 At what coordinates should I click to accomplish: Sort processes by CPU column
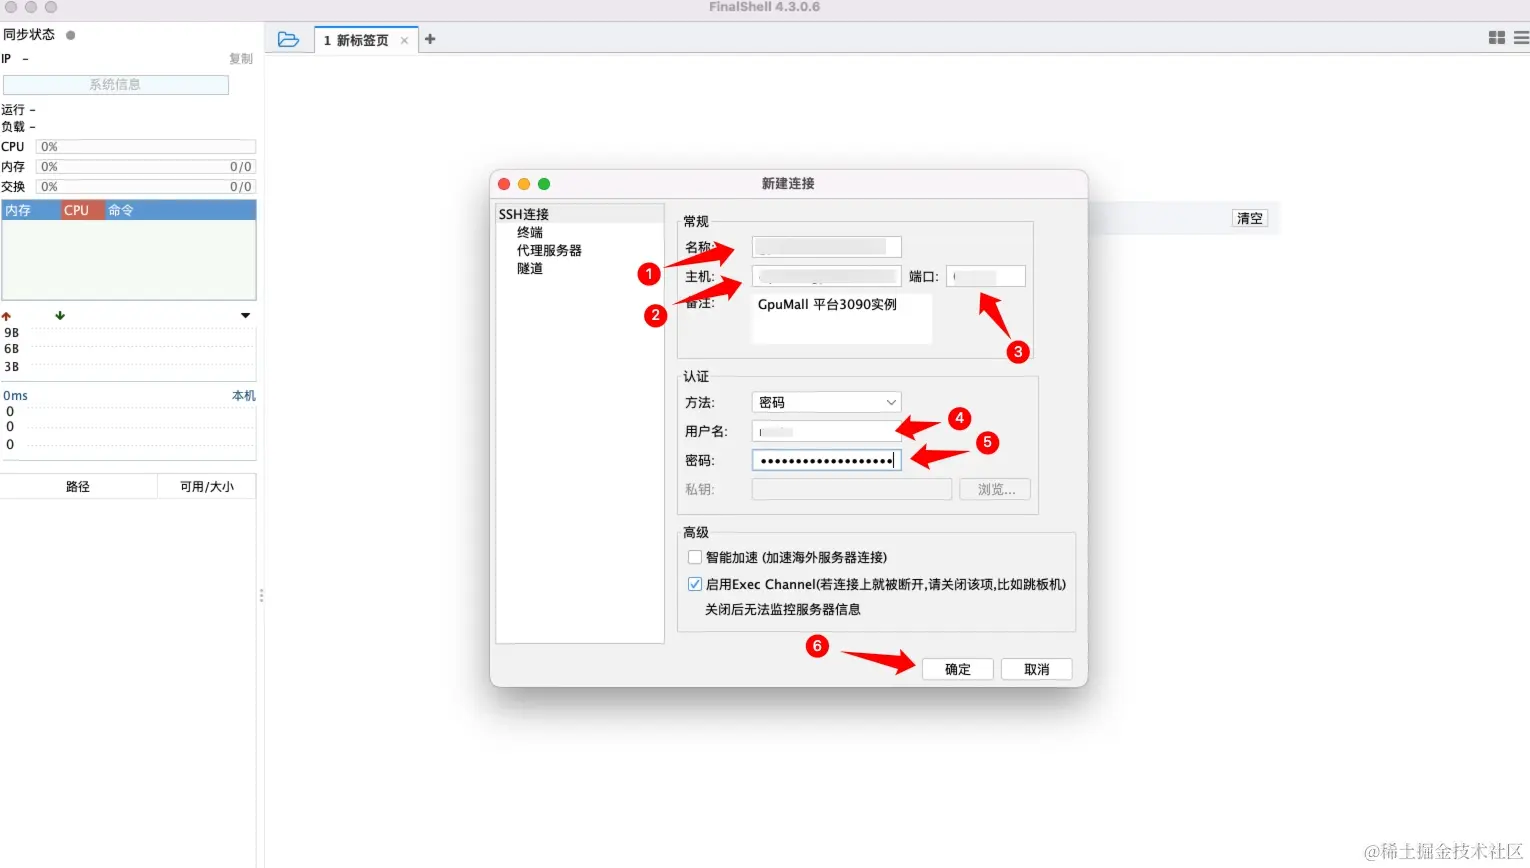click(82, 210)
